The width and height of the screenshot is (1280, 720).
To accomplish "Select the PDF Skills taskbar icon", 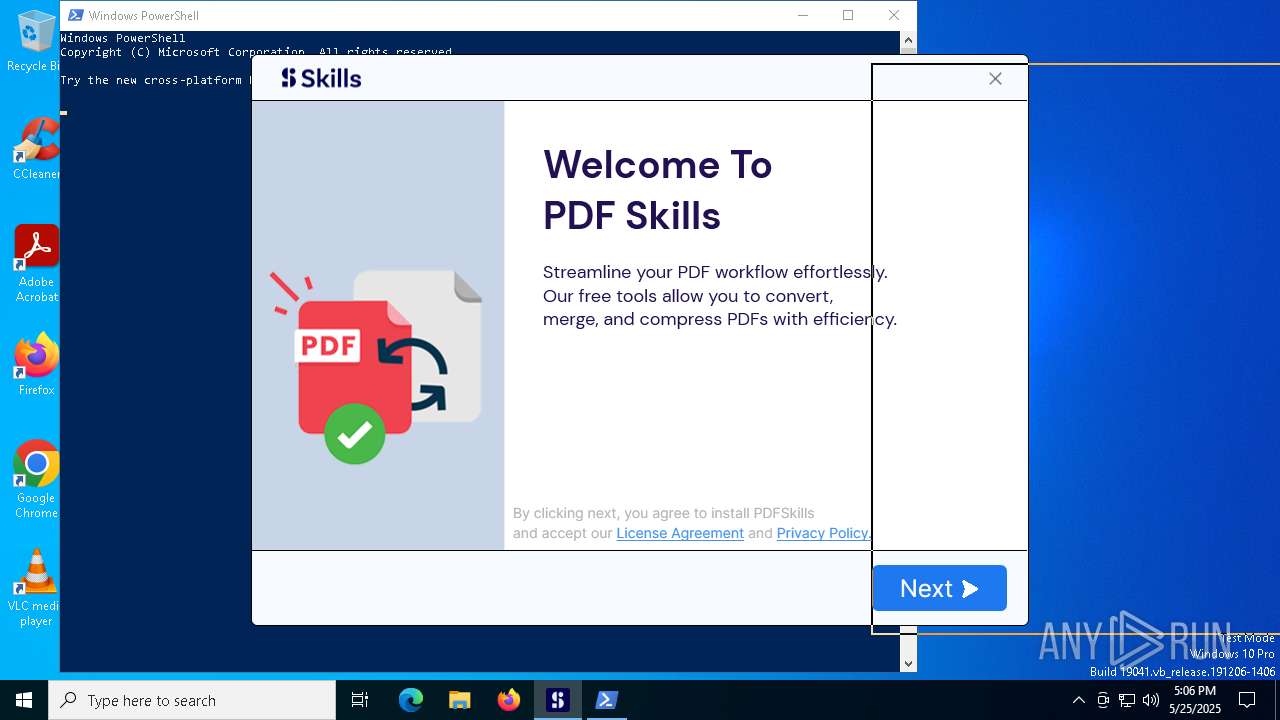I will [558, 700].
